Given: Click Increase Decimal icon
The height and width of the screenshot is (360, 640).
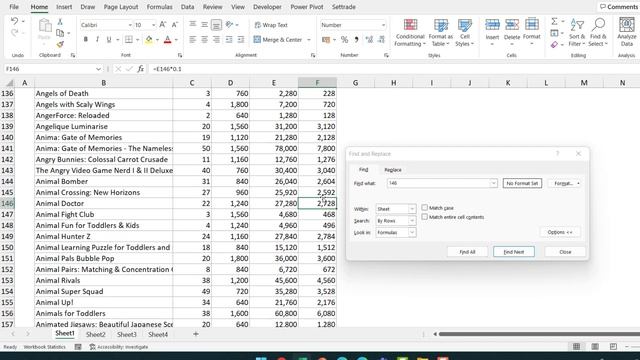Looking at the screenshot, I should click(x=369, y=40).
